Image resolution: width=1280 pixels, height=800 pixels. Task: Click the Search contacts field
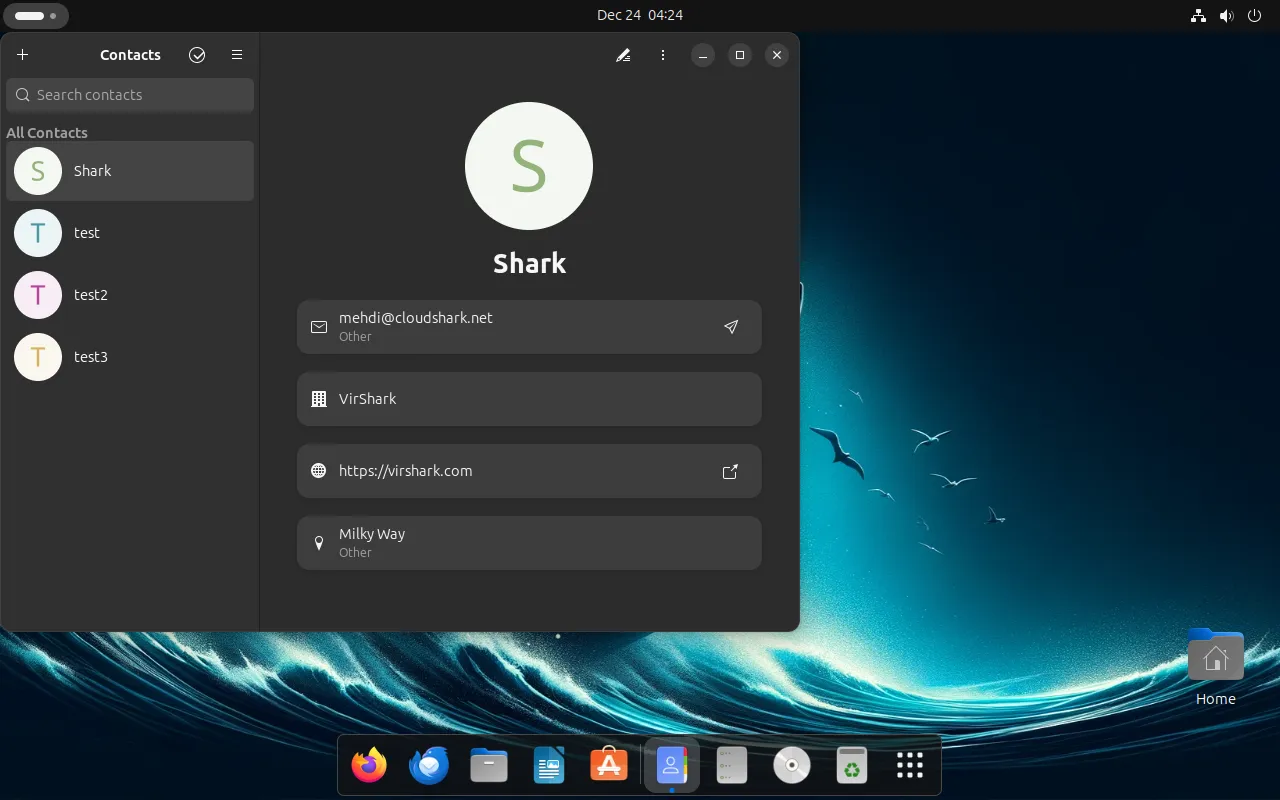[x=130, y=95]
